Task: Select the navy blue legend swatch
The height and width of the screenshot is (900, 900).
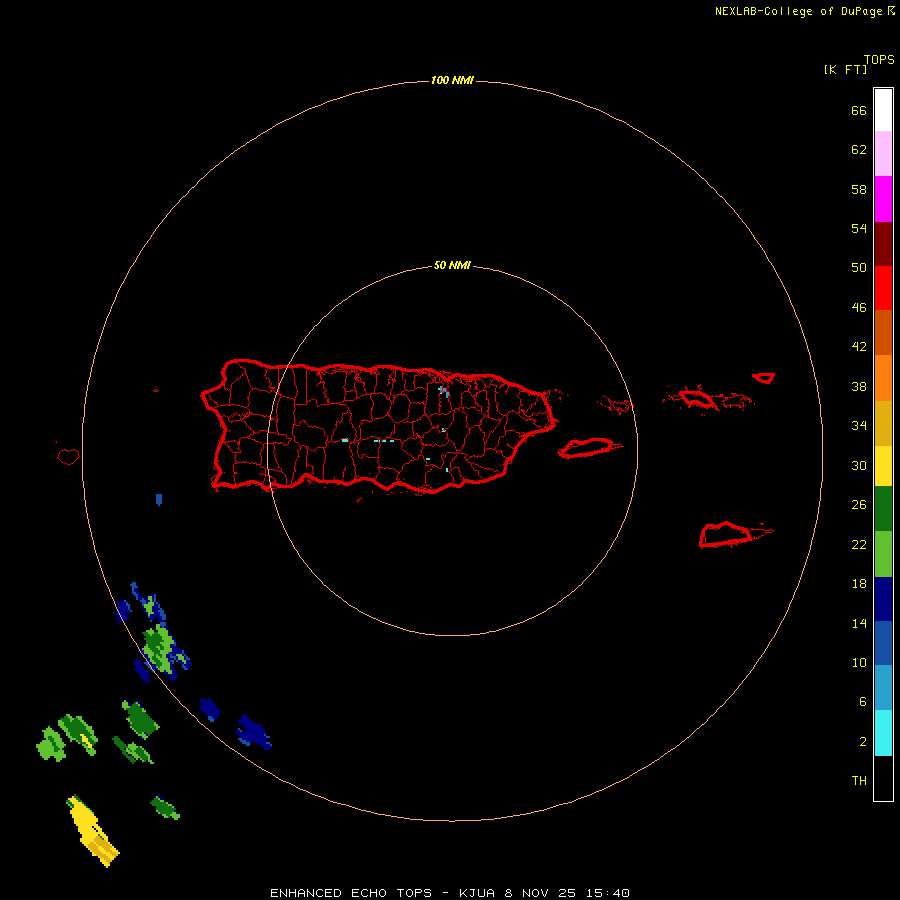Action: (x=883, y=599)
